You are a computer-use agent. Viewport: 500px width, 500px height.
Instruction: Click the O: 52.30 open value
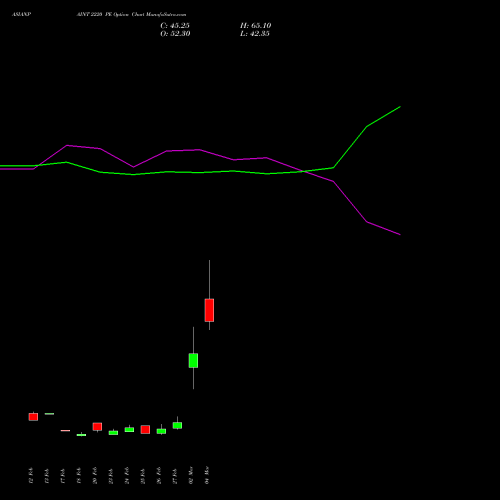pos(175,34)
